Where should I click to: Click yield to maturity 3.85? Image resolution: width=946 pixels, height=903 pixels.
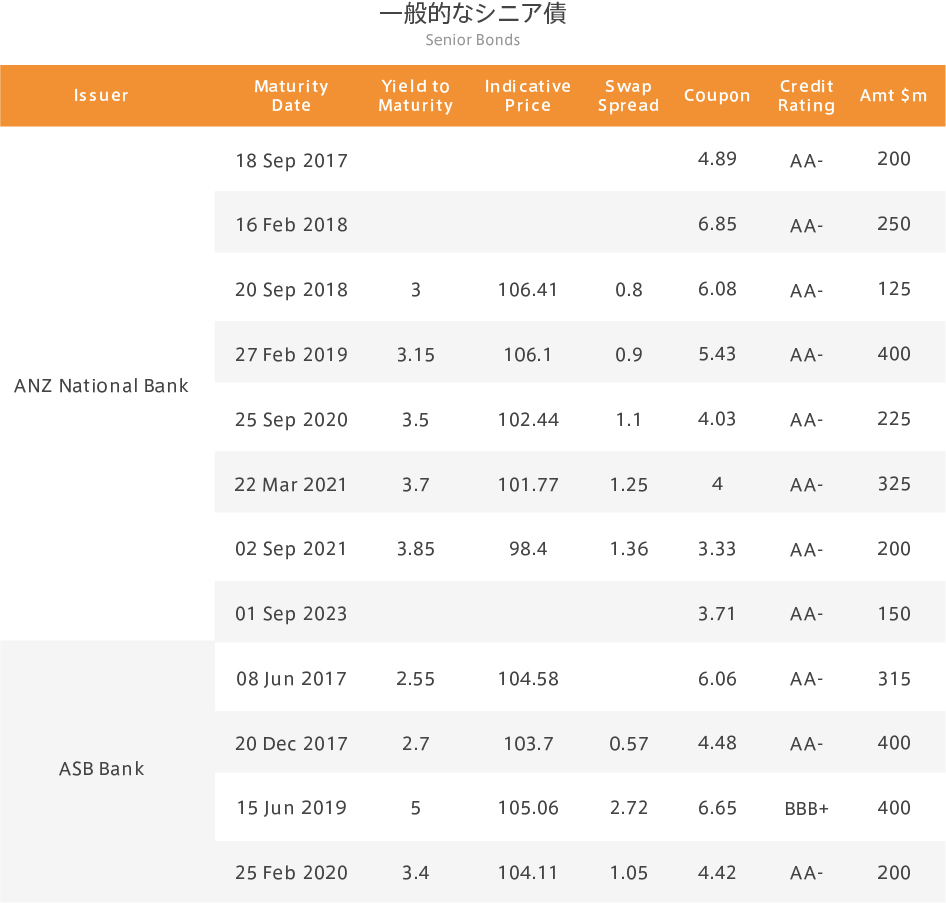click(416, 549)
